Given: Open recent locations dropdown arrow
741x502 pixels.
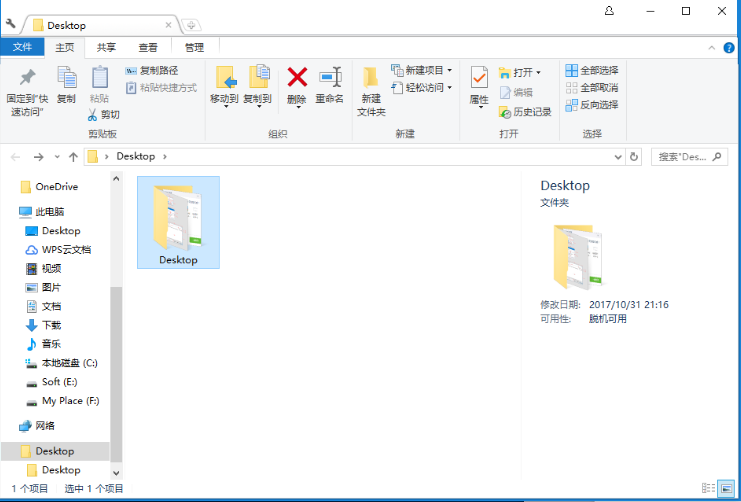Looking at the screenshot, I should (57, 157).
